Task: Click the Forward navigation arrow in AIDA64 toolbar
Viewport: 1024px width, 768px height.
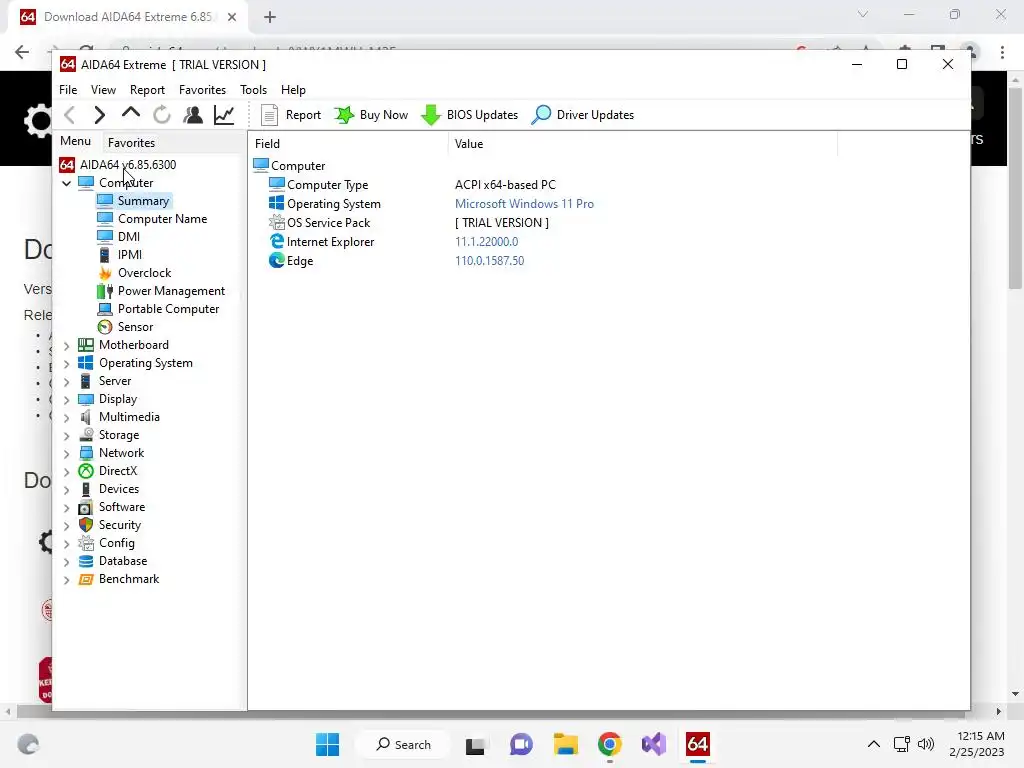Action: [99, 115]
